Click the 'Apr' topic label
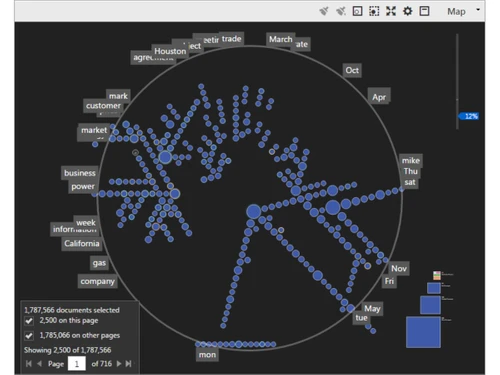 point(379,97)
